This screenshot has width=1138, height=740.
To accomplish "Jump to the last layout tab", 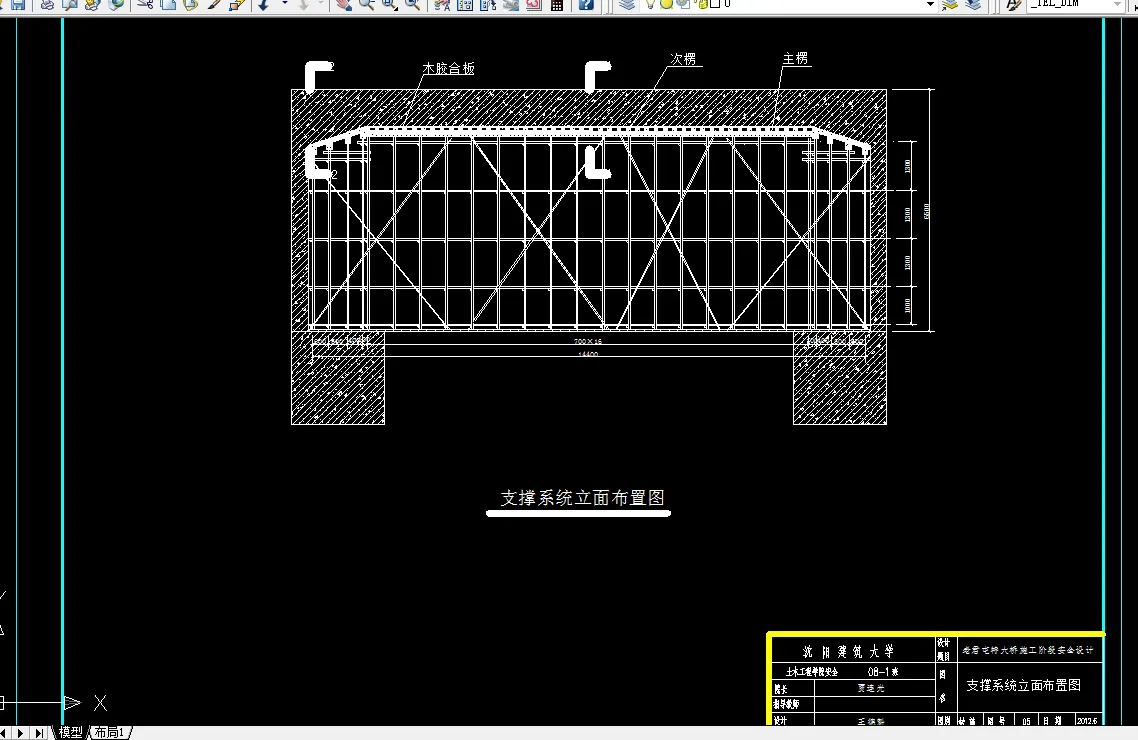I will [40, 733].
